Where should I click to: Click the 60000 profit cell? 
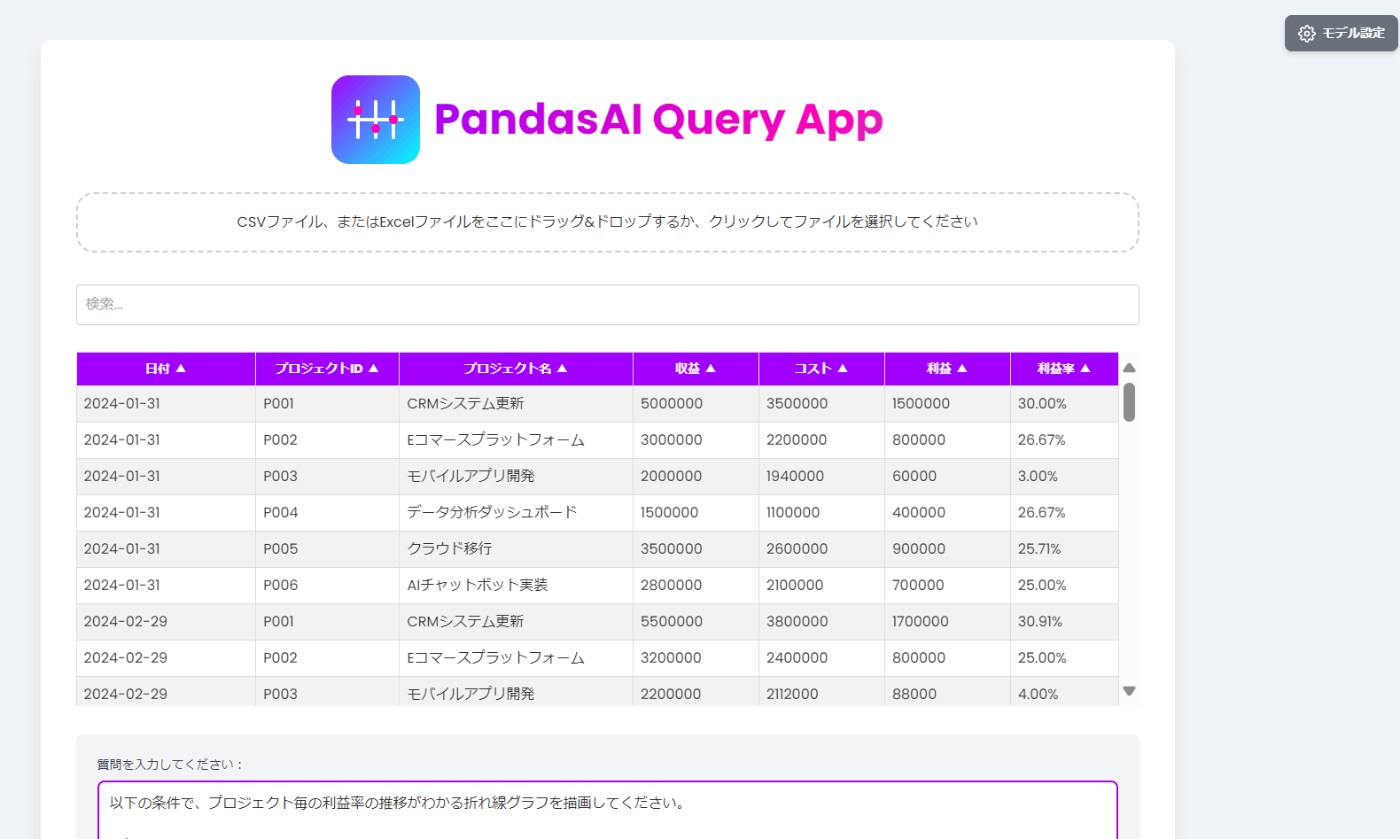[947, 476]
